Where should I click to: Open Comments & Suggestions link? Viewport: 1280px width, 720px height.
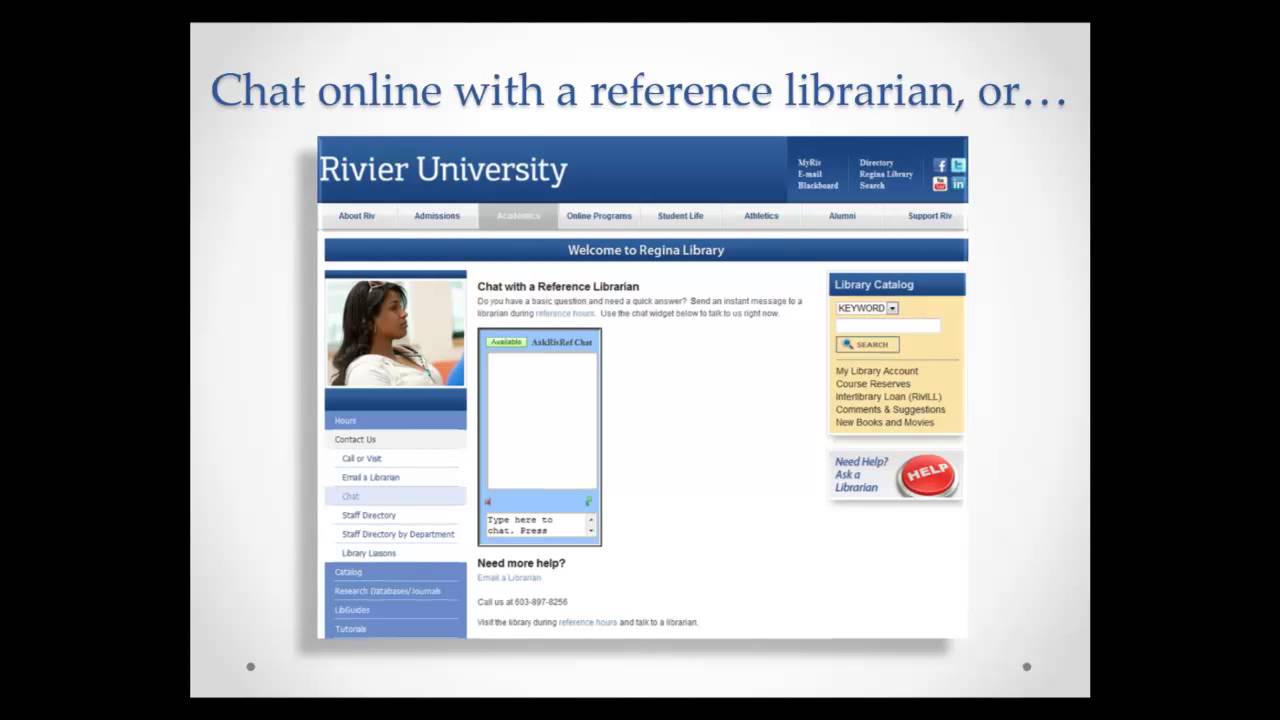(890, 410)
